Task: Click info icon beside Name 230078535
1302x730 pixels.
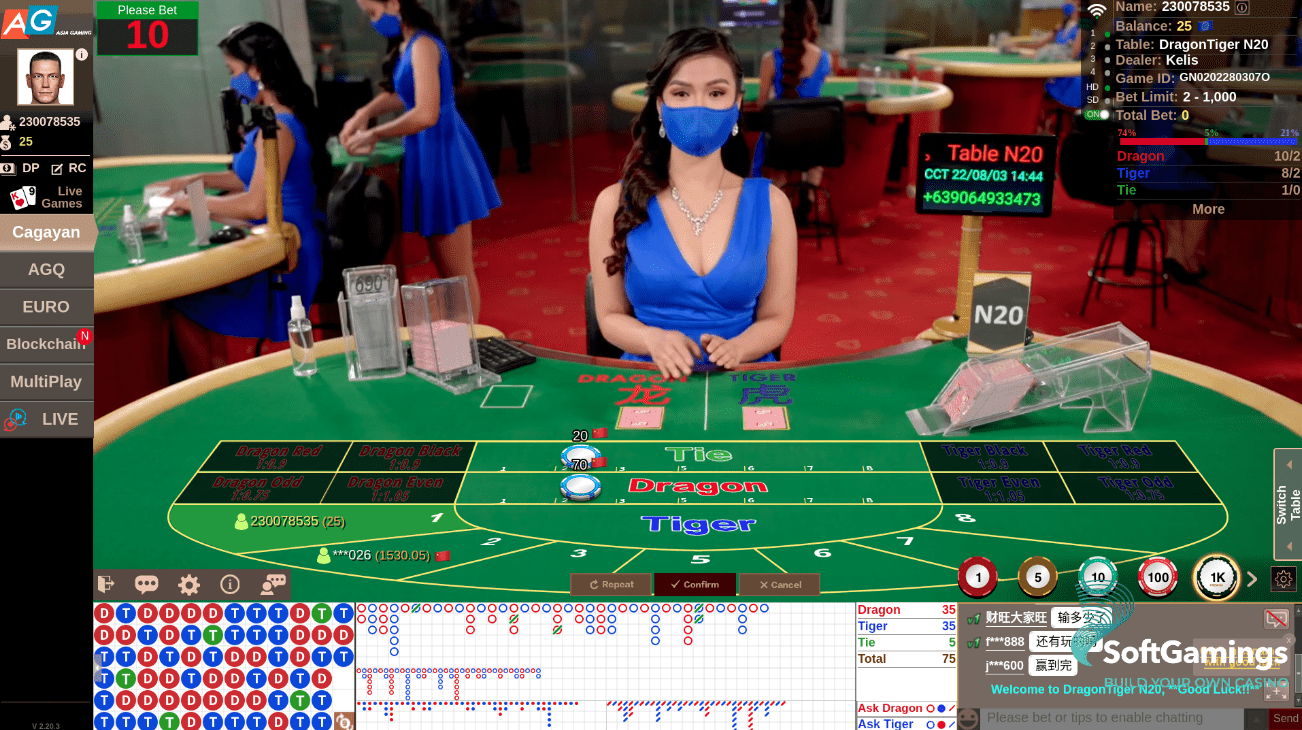Action: point(1242,7)
